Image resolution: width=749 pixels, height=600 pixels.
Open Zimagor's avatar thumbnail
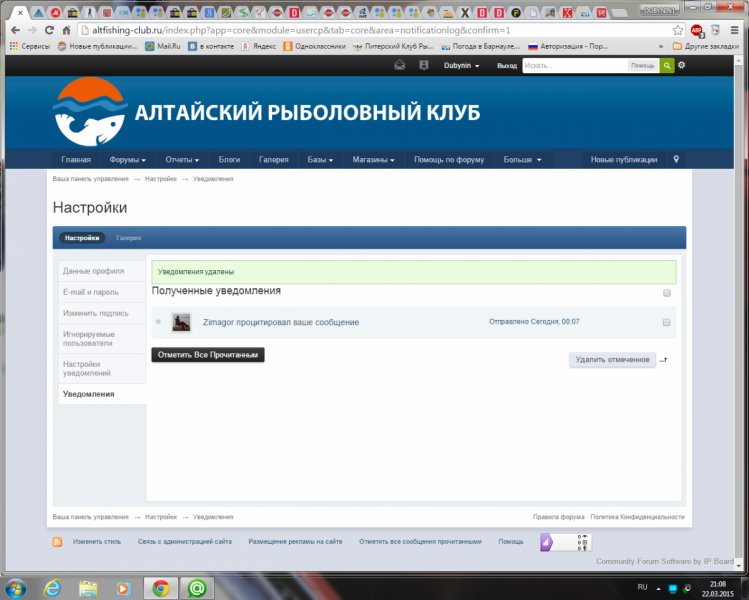pos(182,322)
